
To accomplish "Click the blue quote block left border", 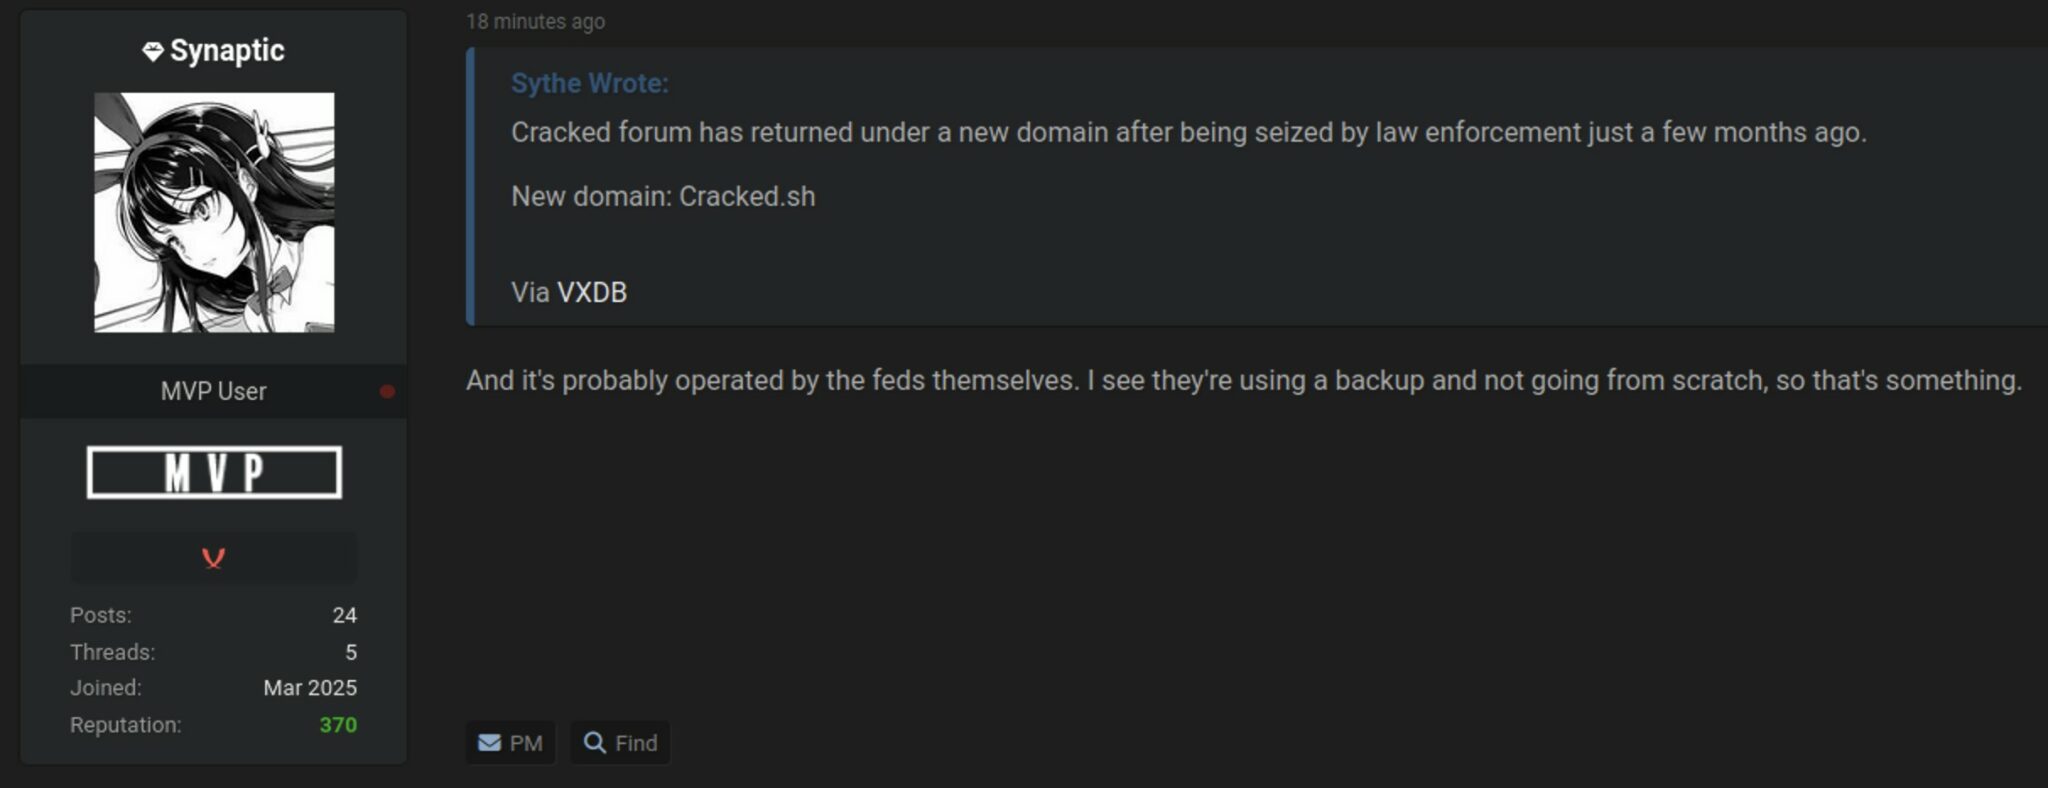I will pos(470,186).
